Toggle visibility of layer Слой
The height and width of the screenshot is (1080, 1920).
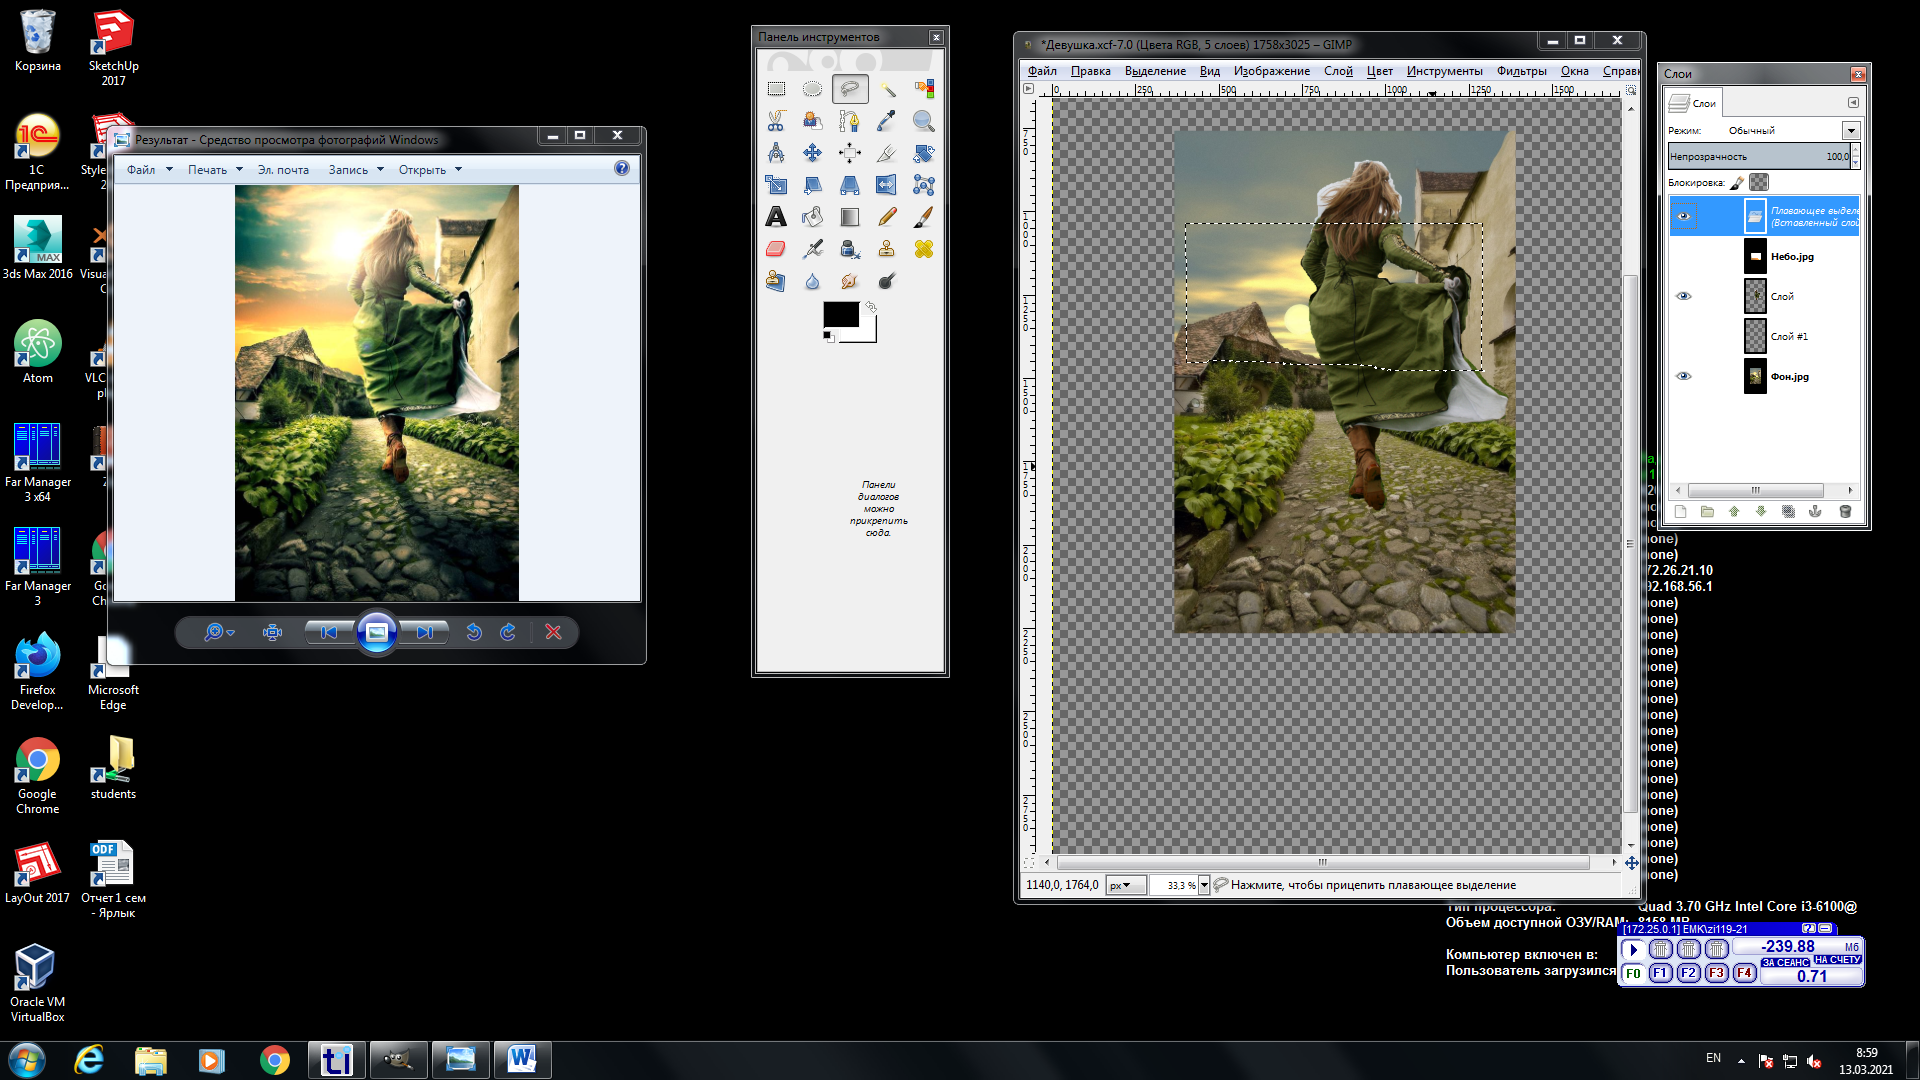1684,296
